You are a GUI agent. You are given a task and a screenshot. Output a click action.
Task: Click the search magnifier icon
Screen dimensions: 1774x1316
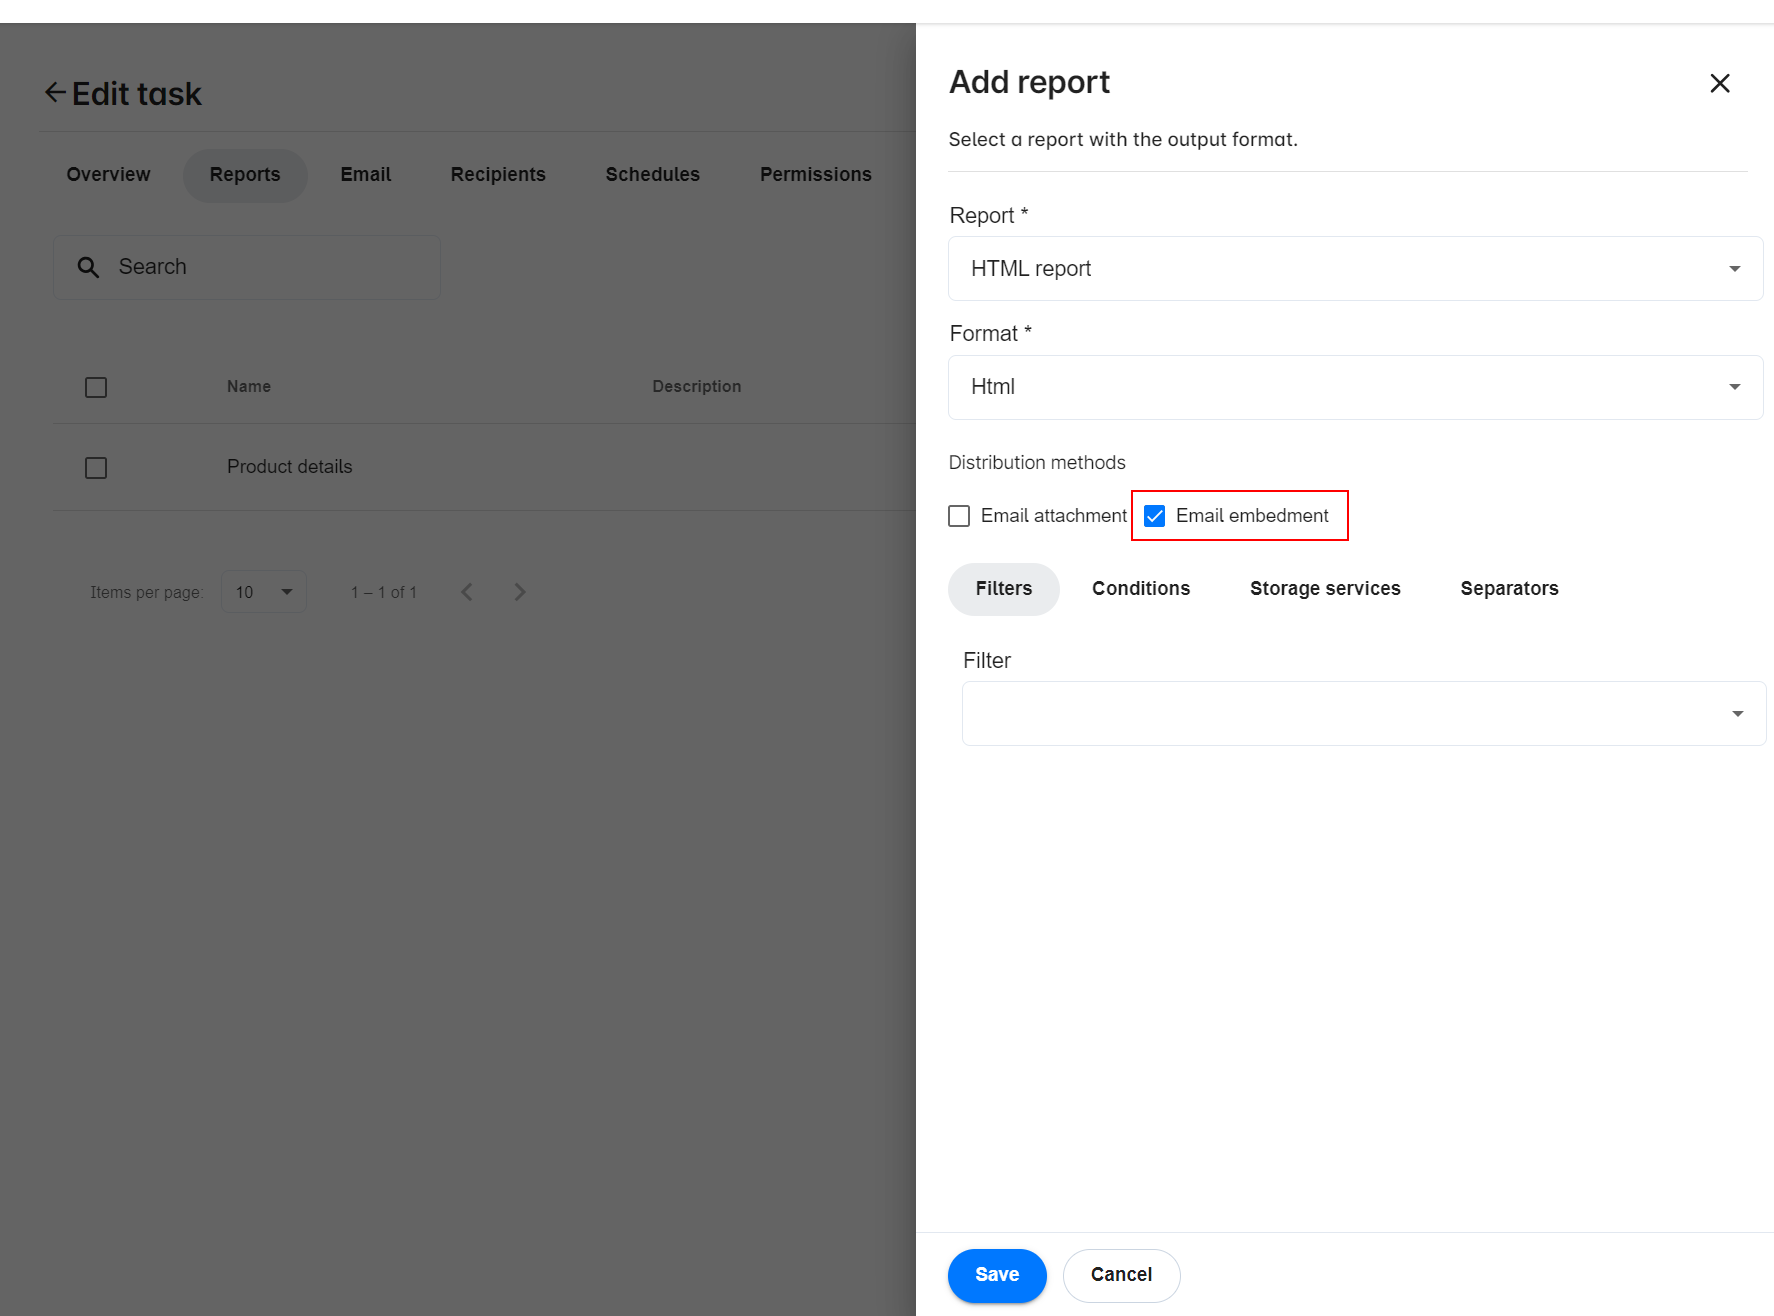tap(88, 267)
